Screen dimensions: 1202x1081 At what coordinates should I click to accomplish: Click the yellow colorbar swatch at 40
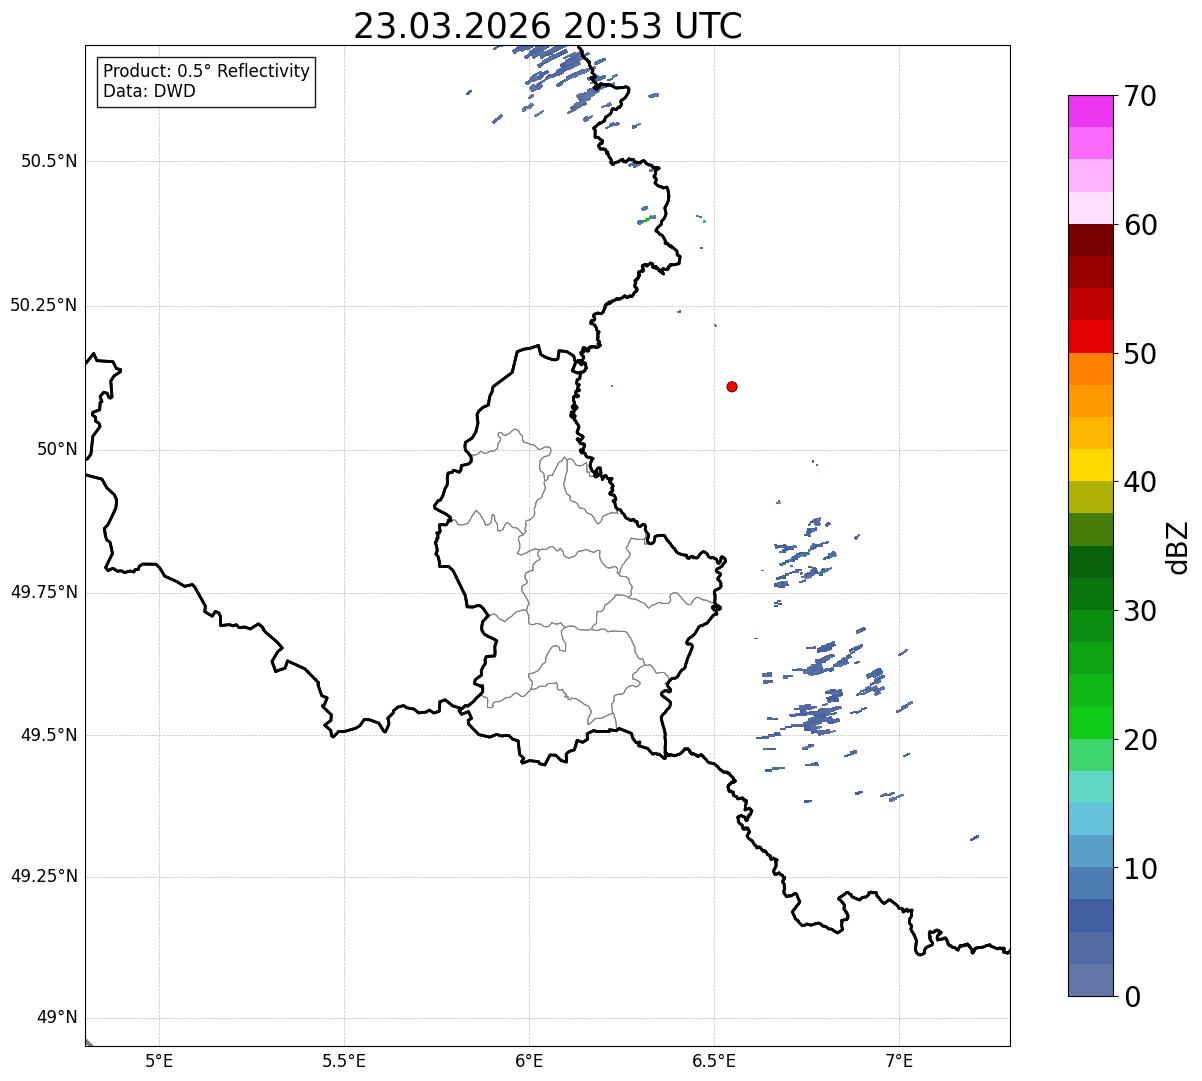[1090, 466]
